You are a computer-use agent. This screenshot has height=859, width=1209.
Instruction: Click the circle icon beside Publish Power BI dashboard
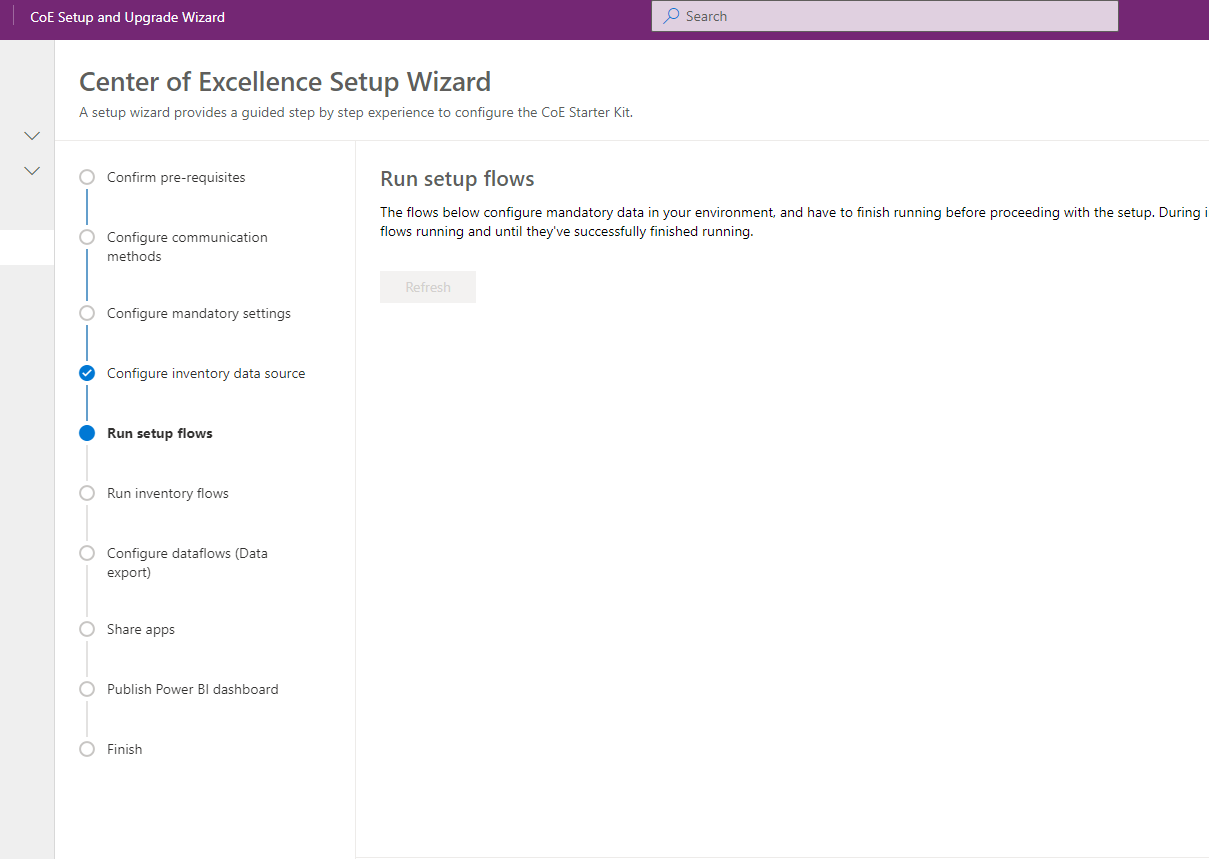(x=87, y=688)
